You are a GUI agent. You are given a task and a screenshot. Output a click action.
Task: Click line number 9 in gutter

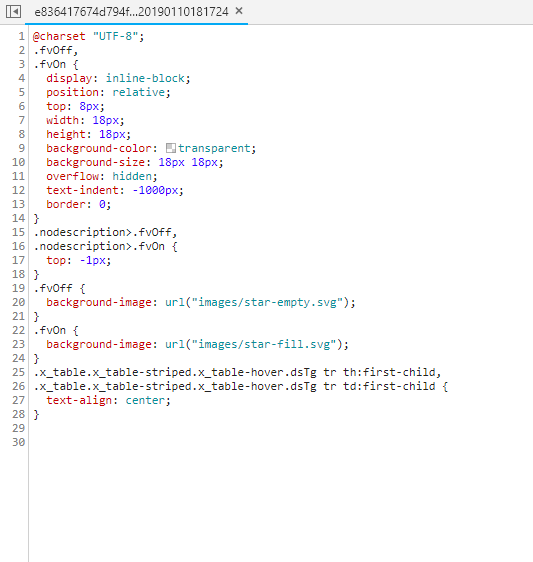tap(22, 148)
